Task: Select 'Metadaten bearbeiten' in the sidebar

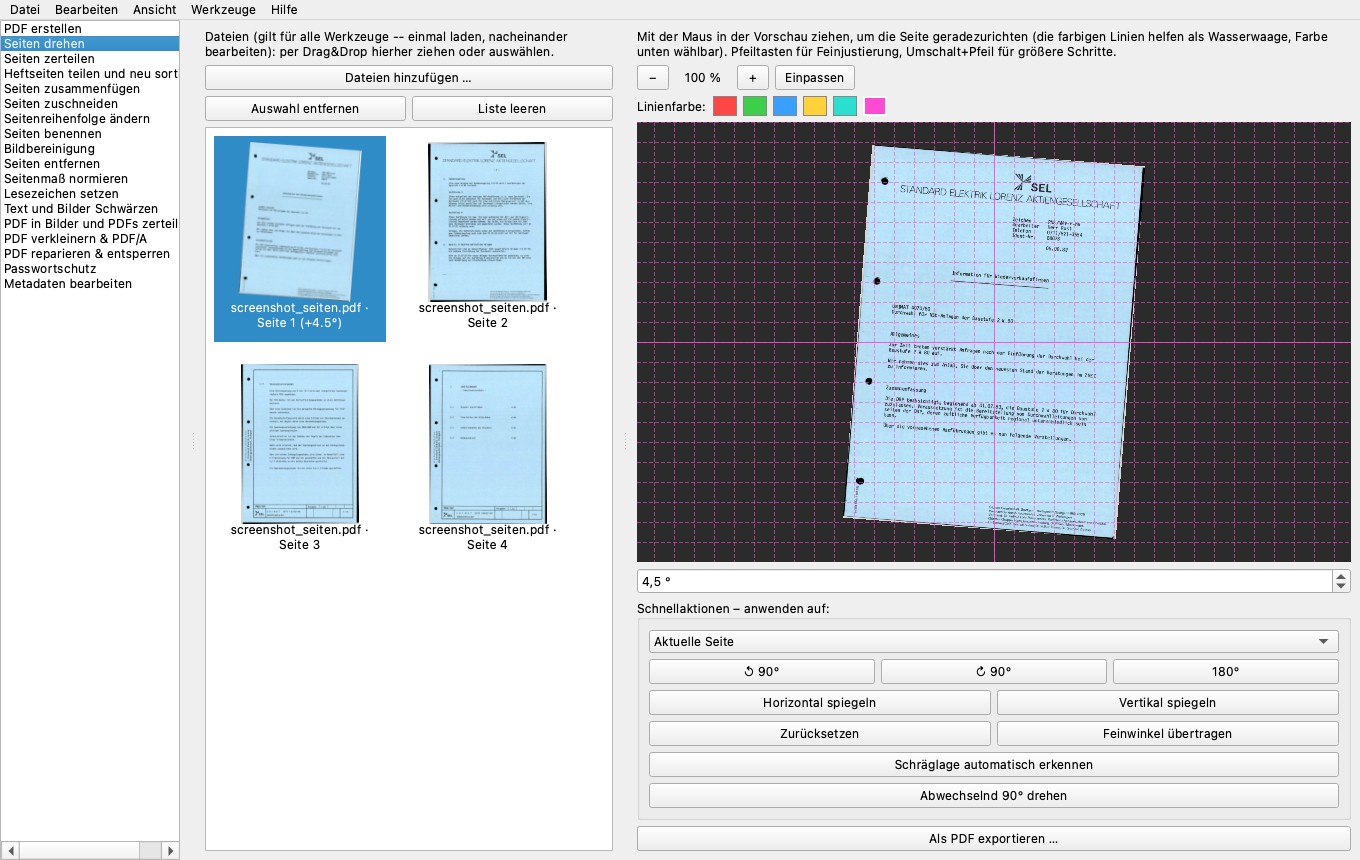Action: point(90,284)
